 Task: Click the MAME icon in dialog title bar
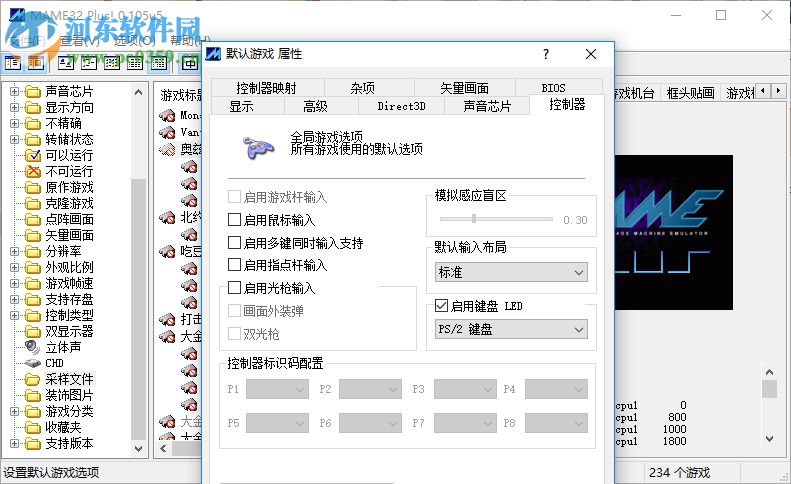tap(213, 54)
